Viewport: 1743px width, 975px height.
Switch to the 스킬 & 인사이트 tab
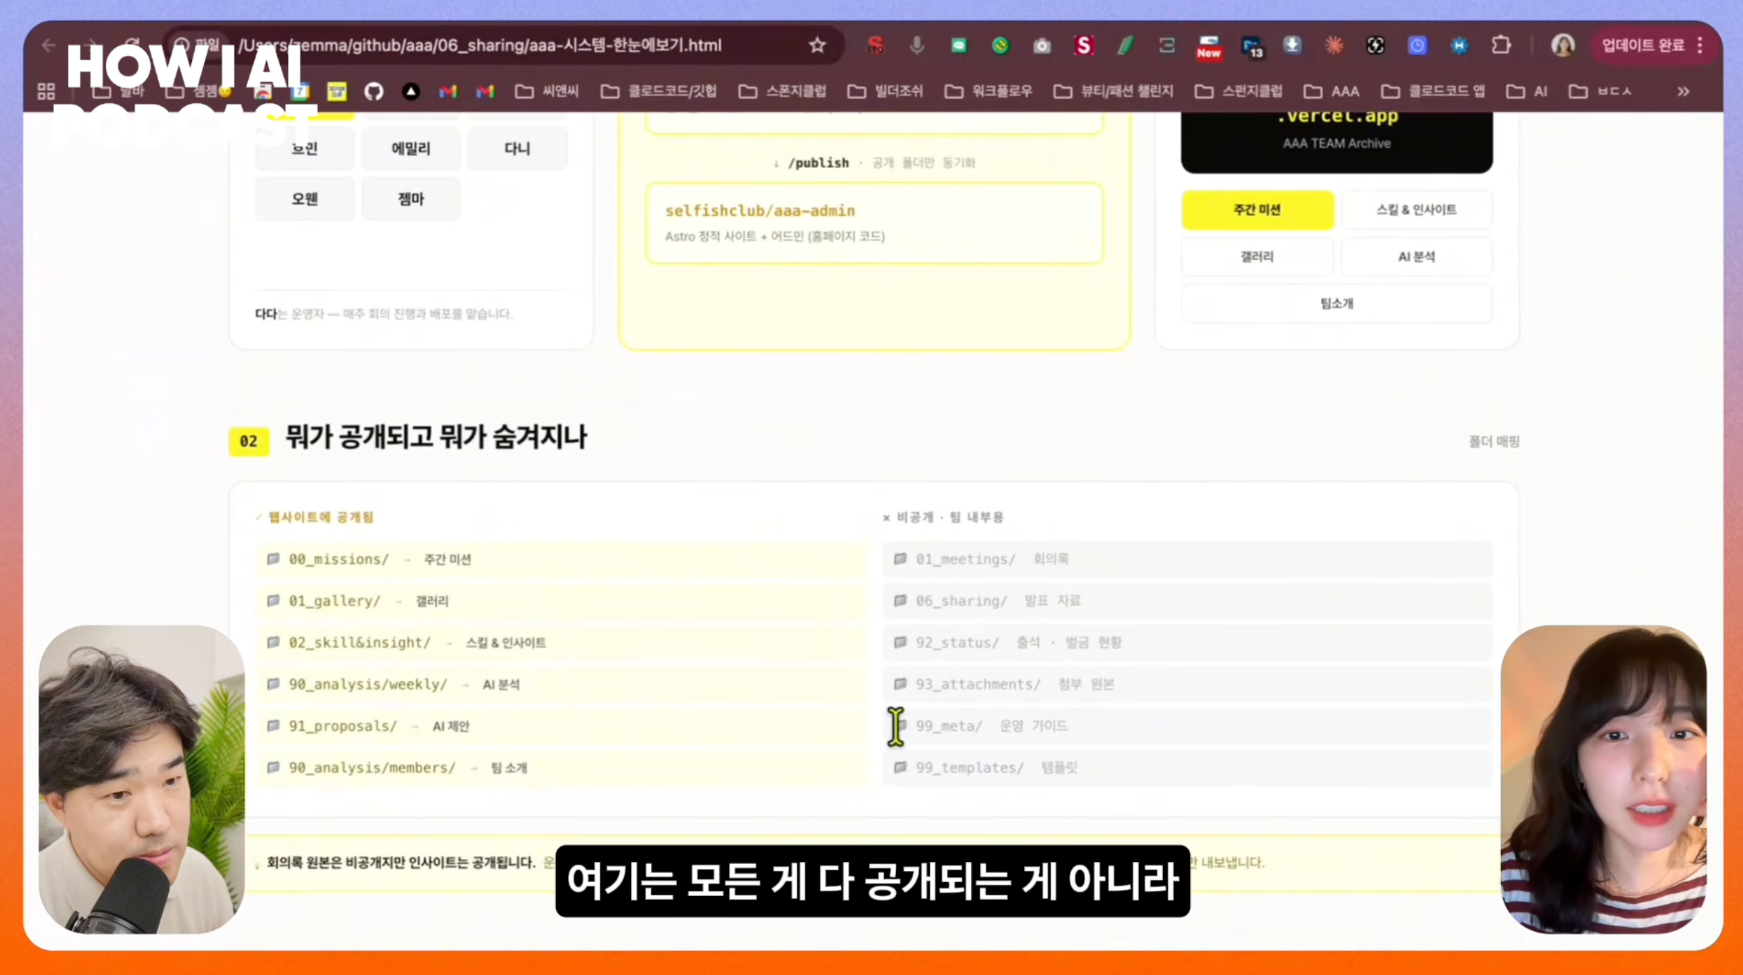[x=1416, y=210]
